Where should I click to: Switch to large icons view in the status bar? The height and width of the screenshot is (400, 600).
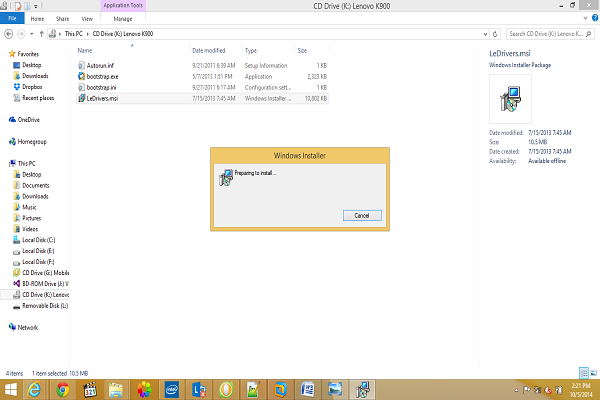(x=594, y=373)
